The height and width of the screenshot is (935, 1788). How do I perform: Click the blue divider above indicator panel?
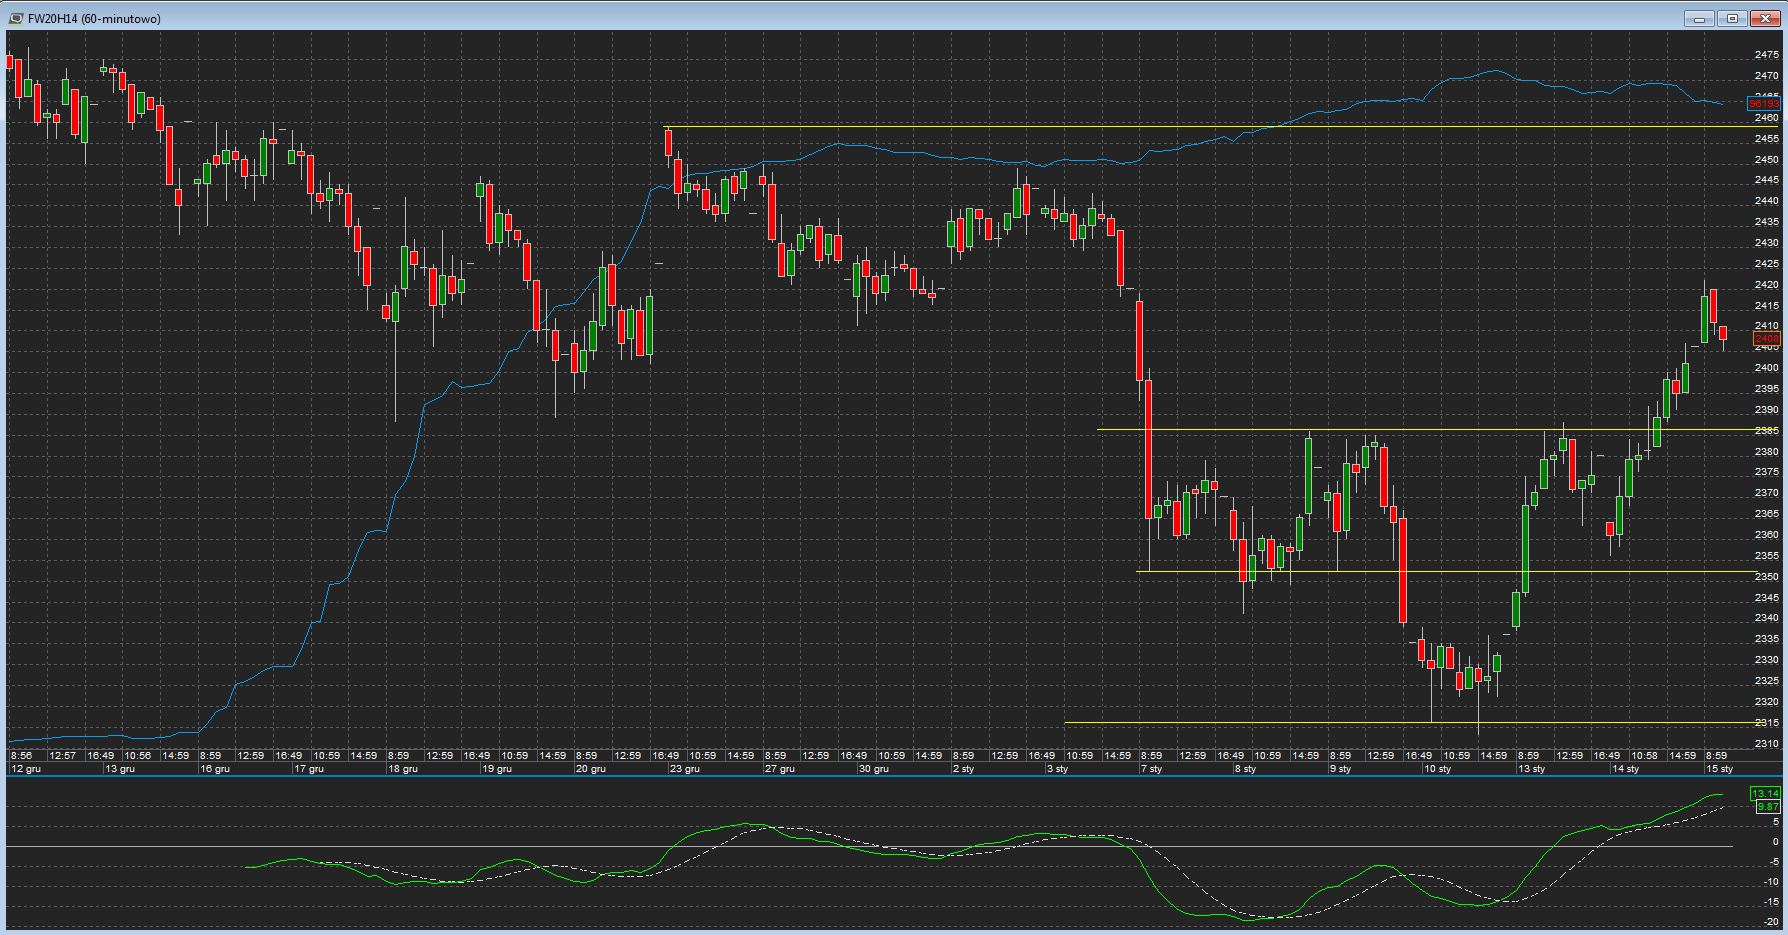894,777
